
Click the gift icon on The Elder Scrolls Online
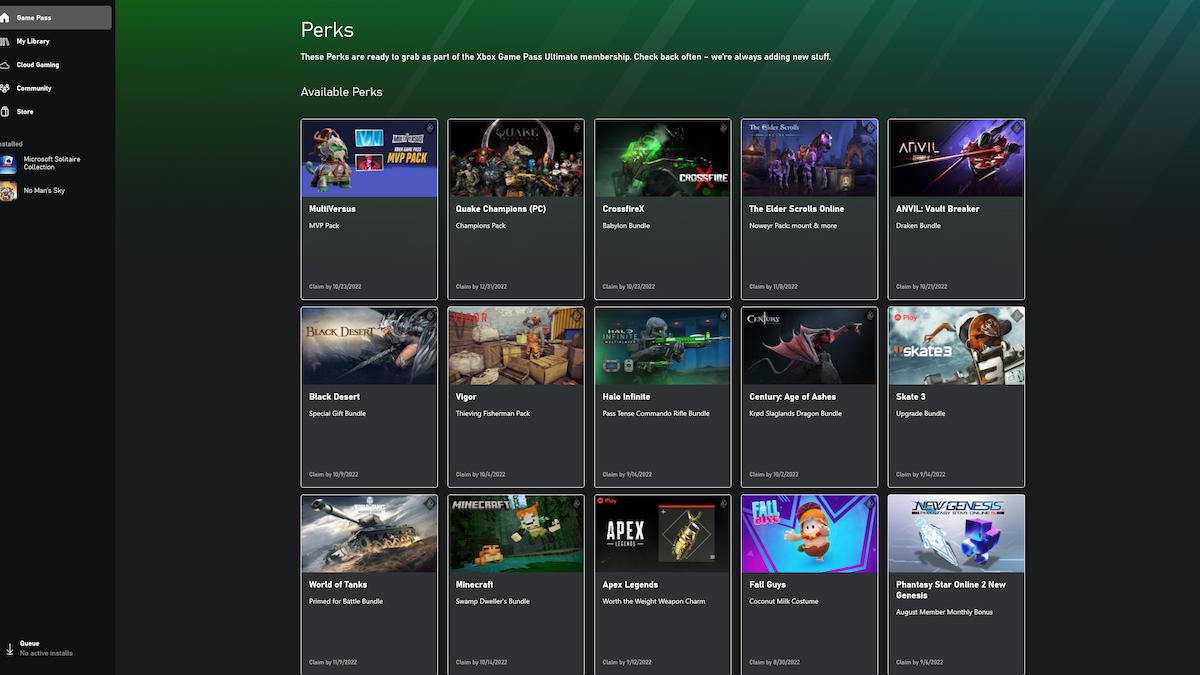pos(869,127)
